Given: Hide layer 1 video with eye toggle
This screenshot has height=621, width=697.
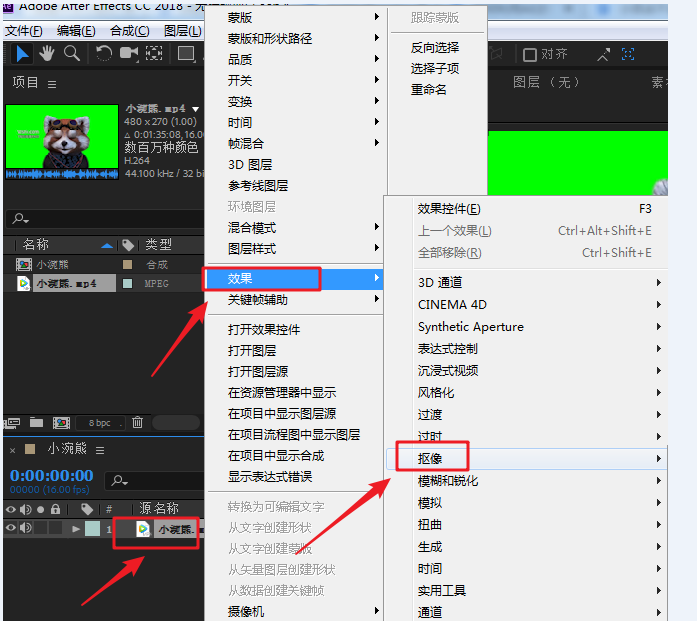Looking at the screenshot, I should point(11,528).
